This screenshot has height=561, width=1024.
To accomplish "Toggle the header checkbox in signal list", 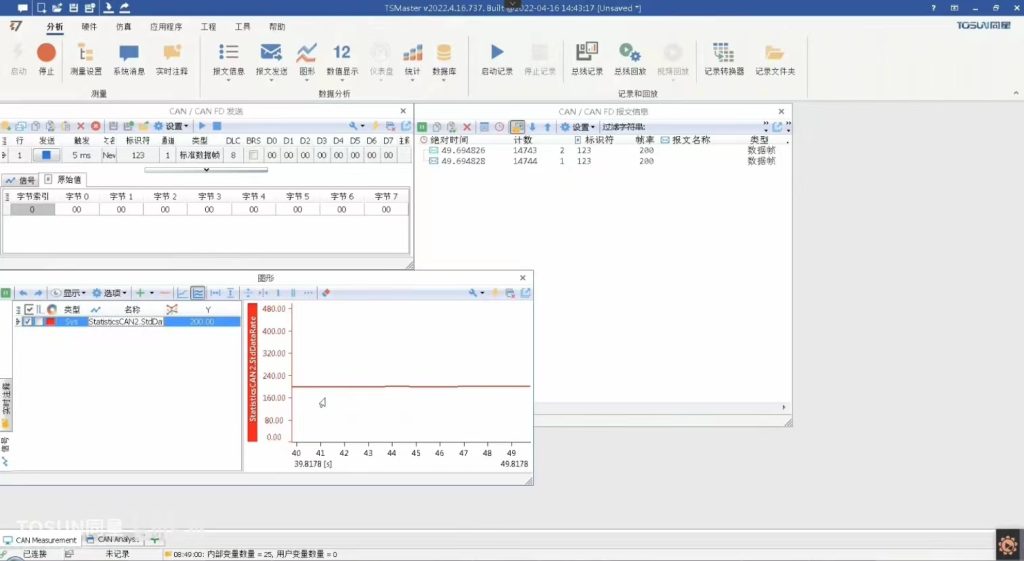I will 28,309.
